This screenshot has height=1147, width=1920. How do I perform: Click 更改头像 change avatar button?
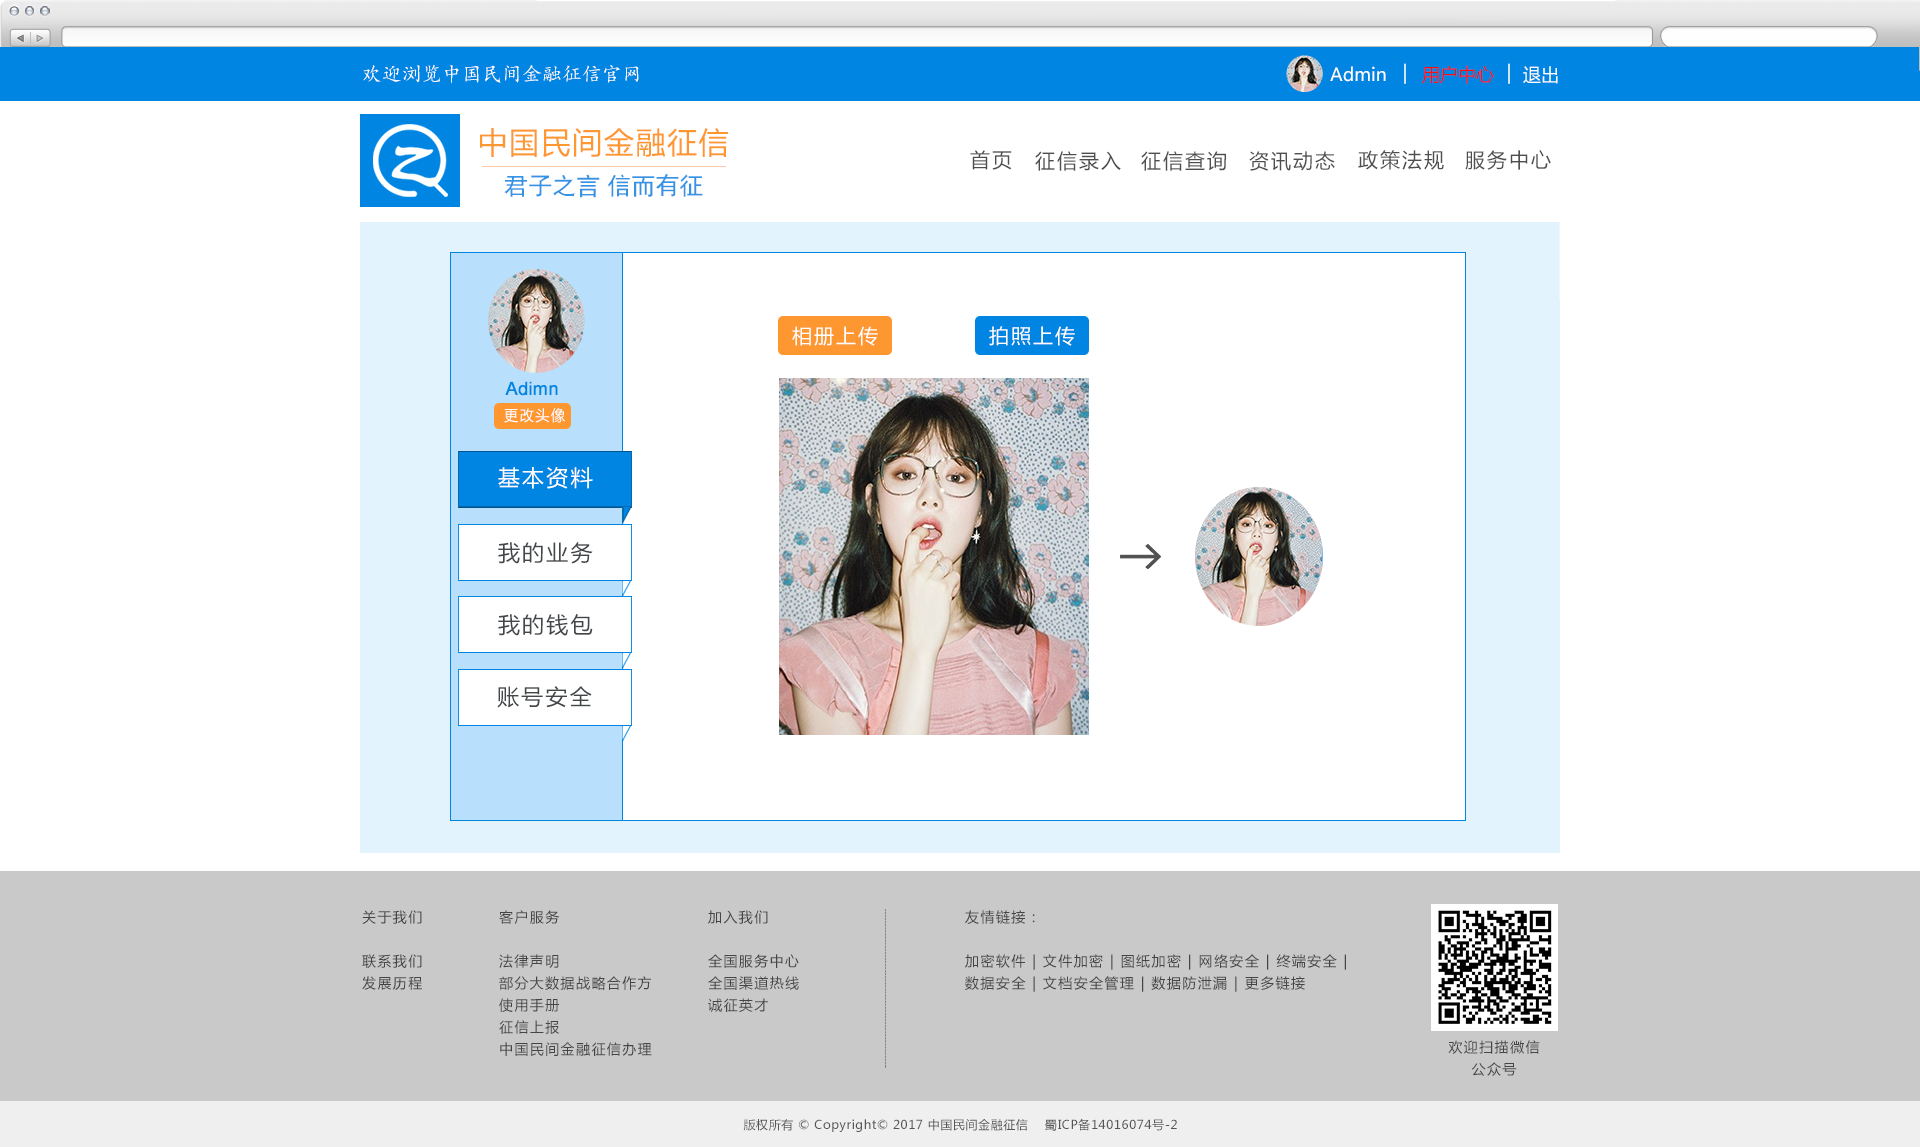(x=533, y=416)
